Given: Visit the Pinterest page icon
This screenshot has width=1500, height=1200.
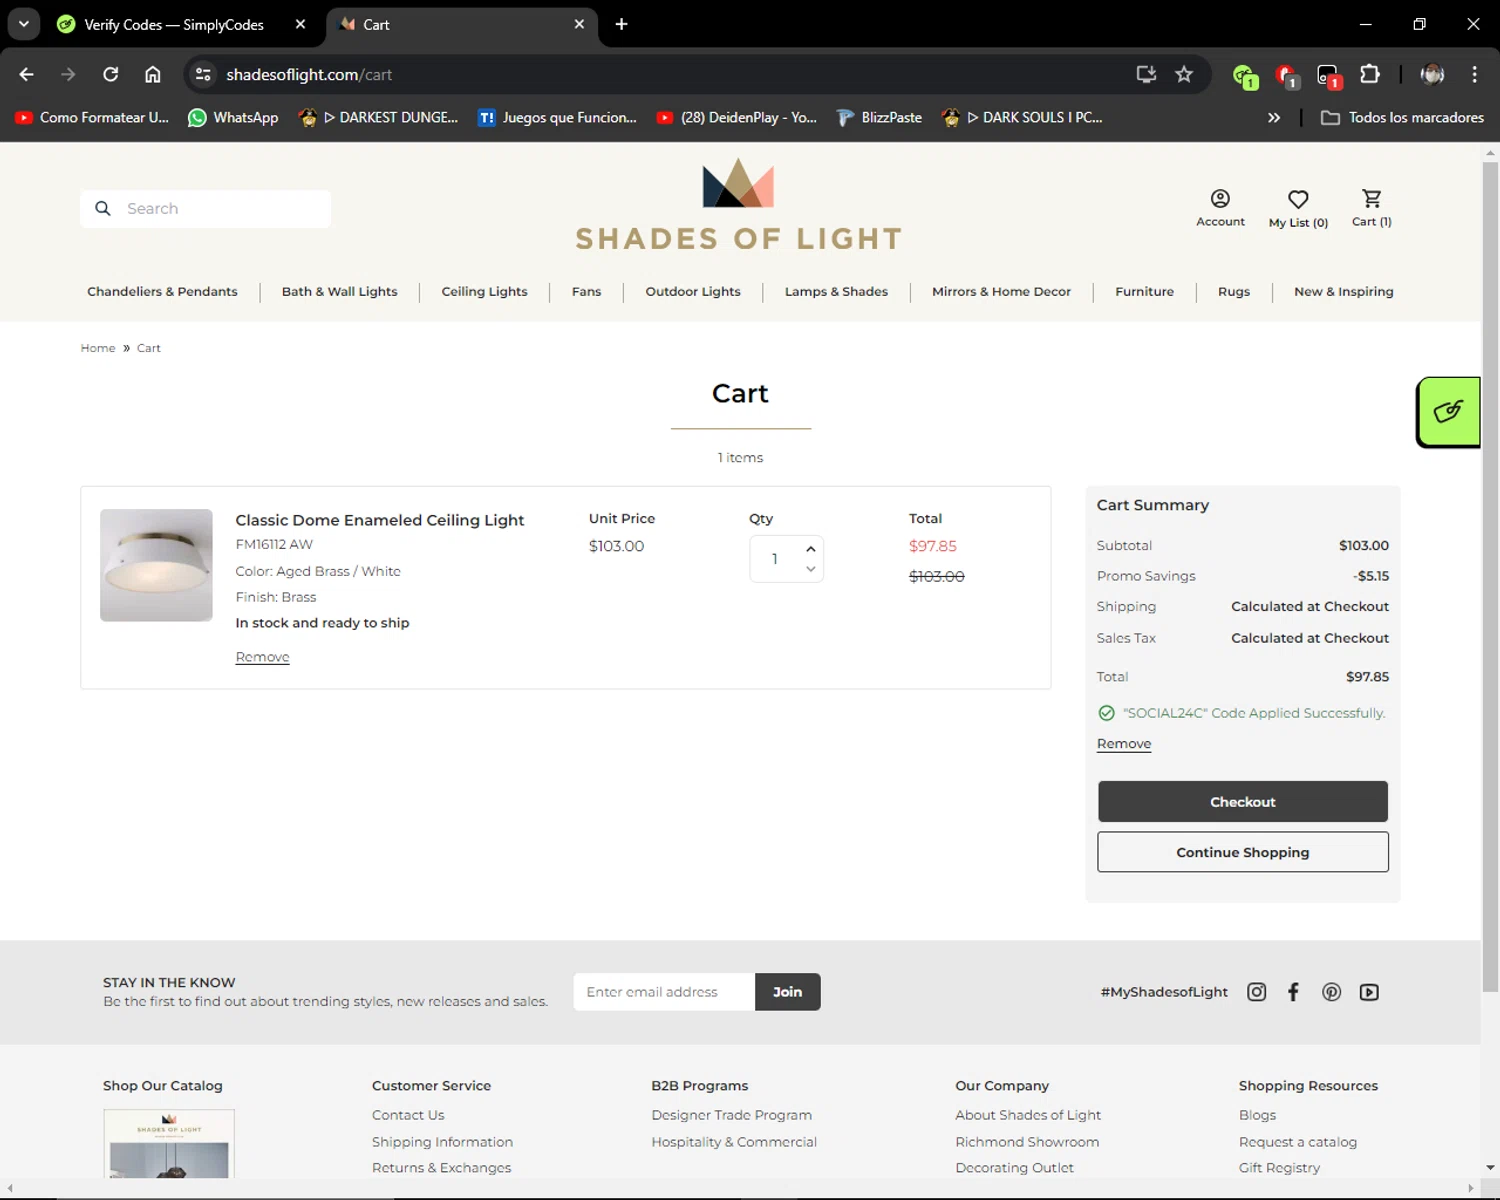Looking at the screenshot, I should pos(1331,991).
